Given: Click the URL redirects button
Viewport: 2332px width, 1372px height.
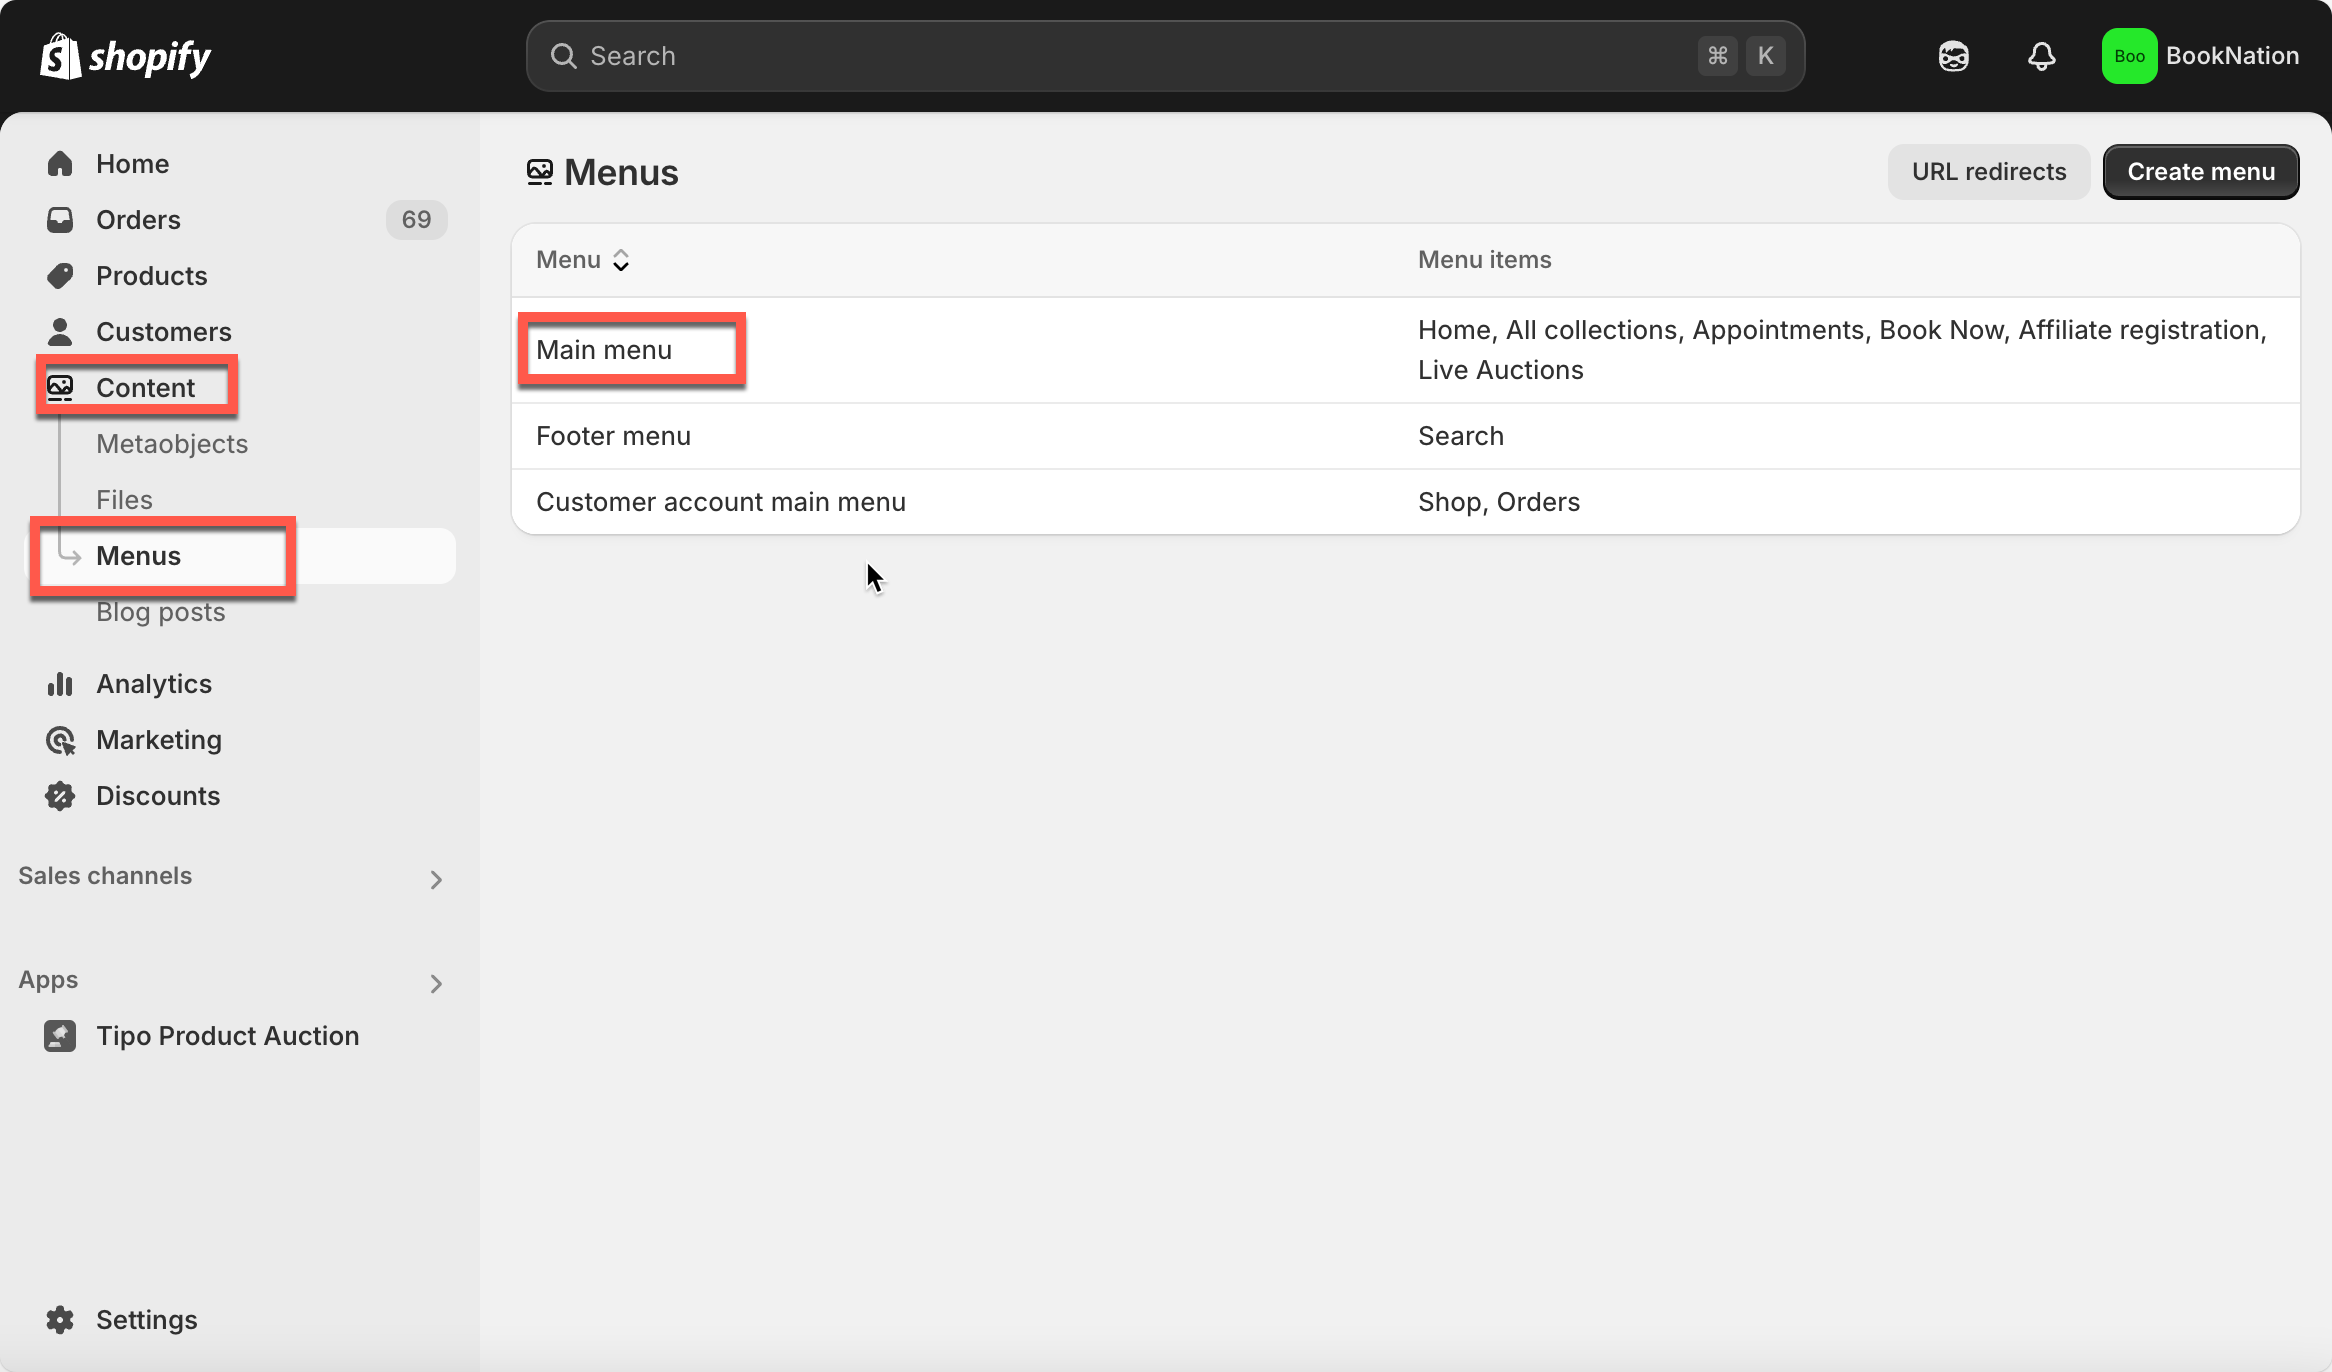Looking at the screenshot, I should pos(1988,172).
